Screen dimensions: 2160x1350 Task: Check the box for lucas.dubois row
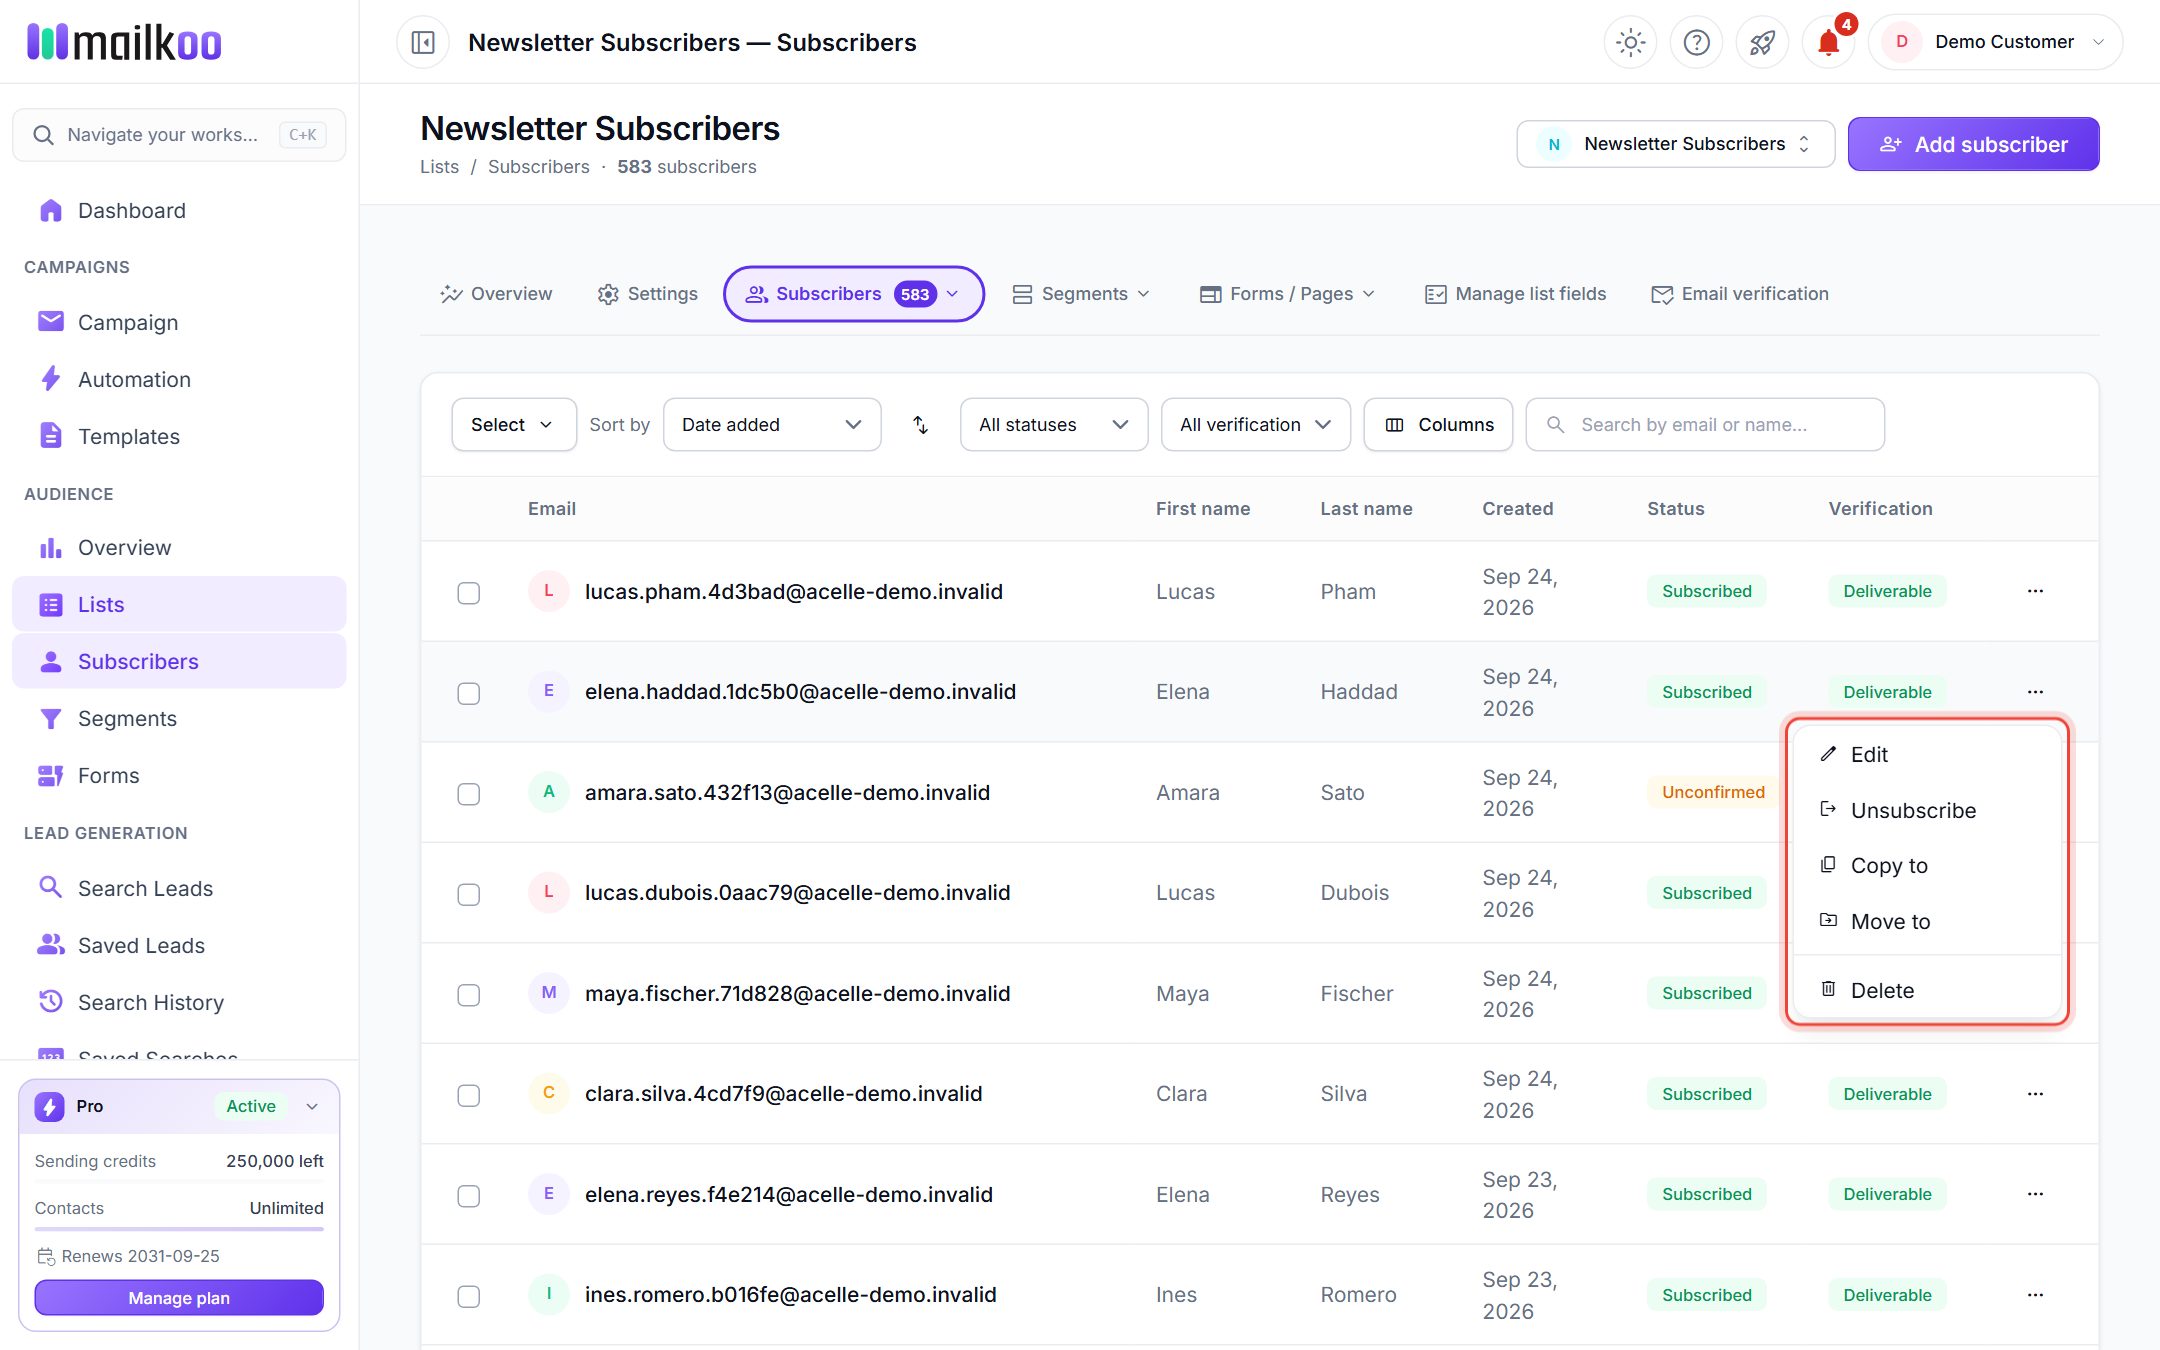tap(468, 894)
